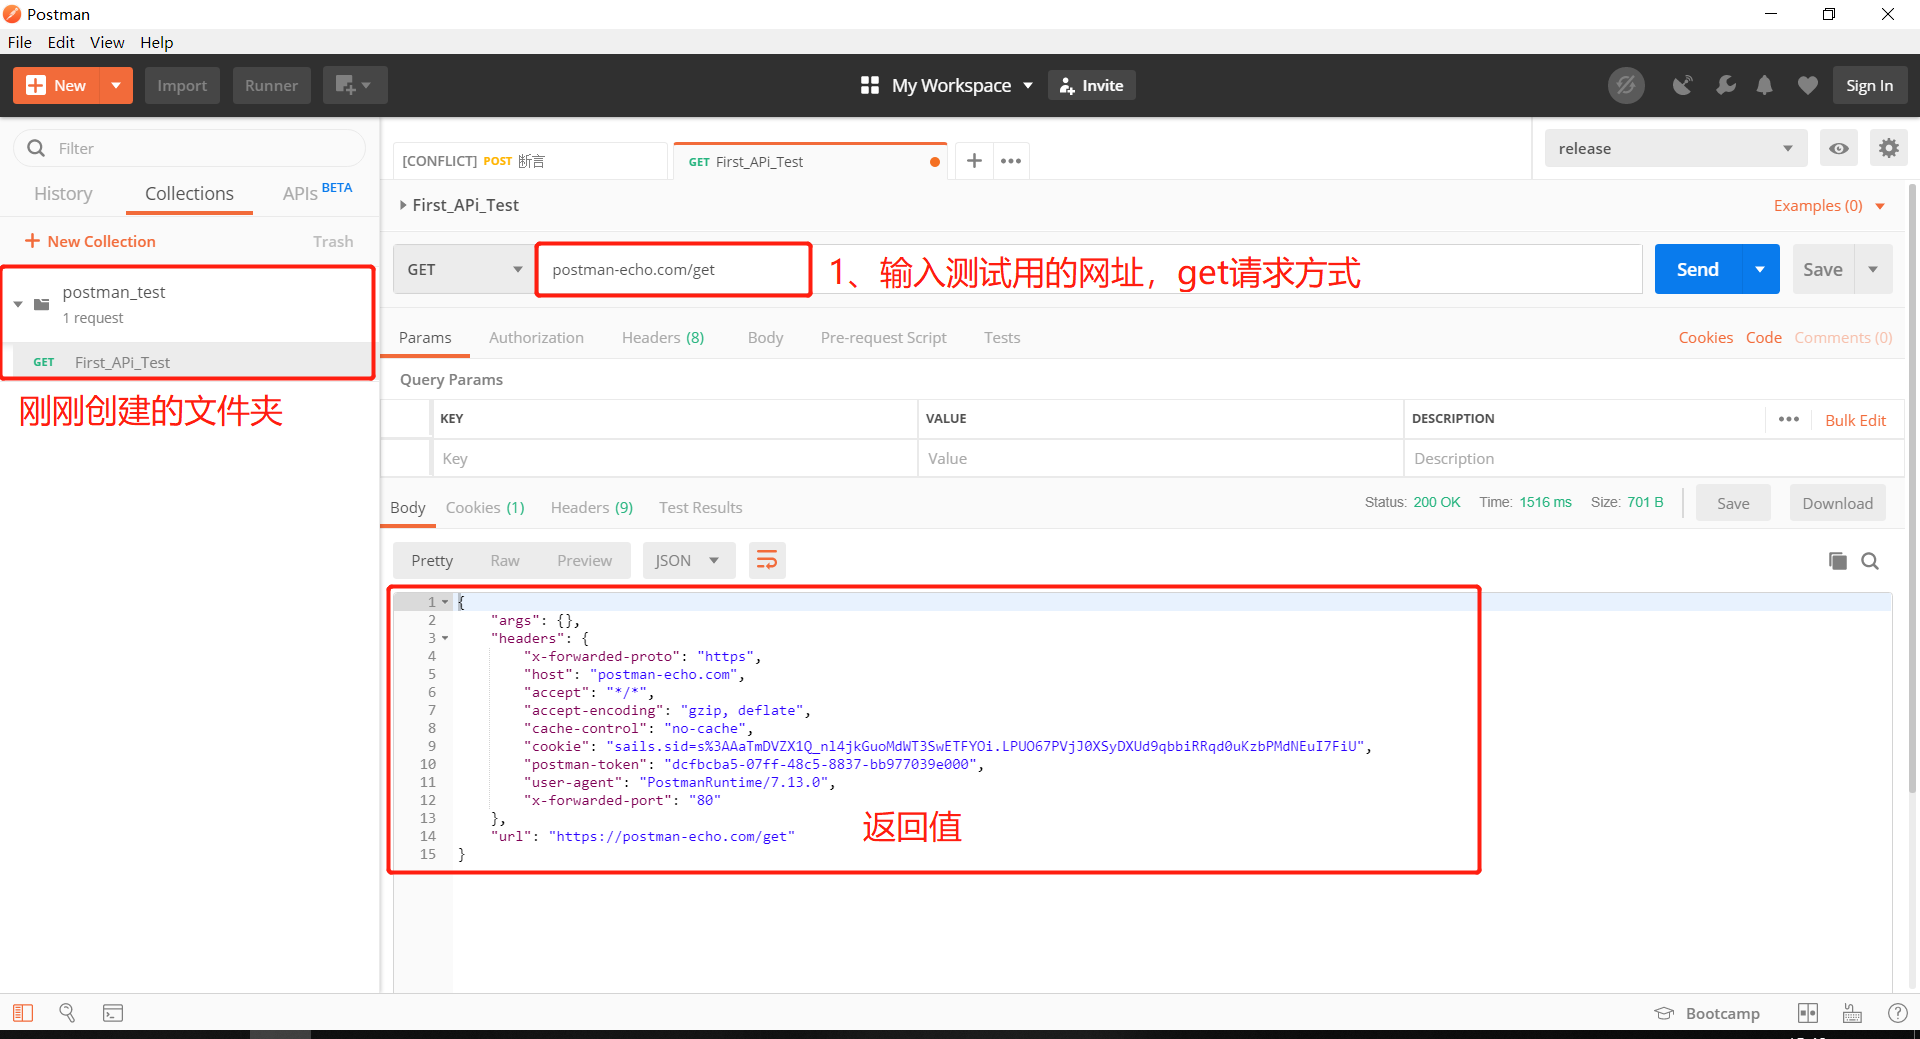Click the request URL field
The height and width of the screenshot is (1039, 1920).
(x=1089, y=269)
